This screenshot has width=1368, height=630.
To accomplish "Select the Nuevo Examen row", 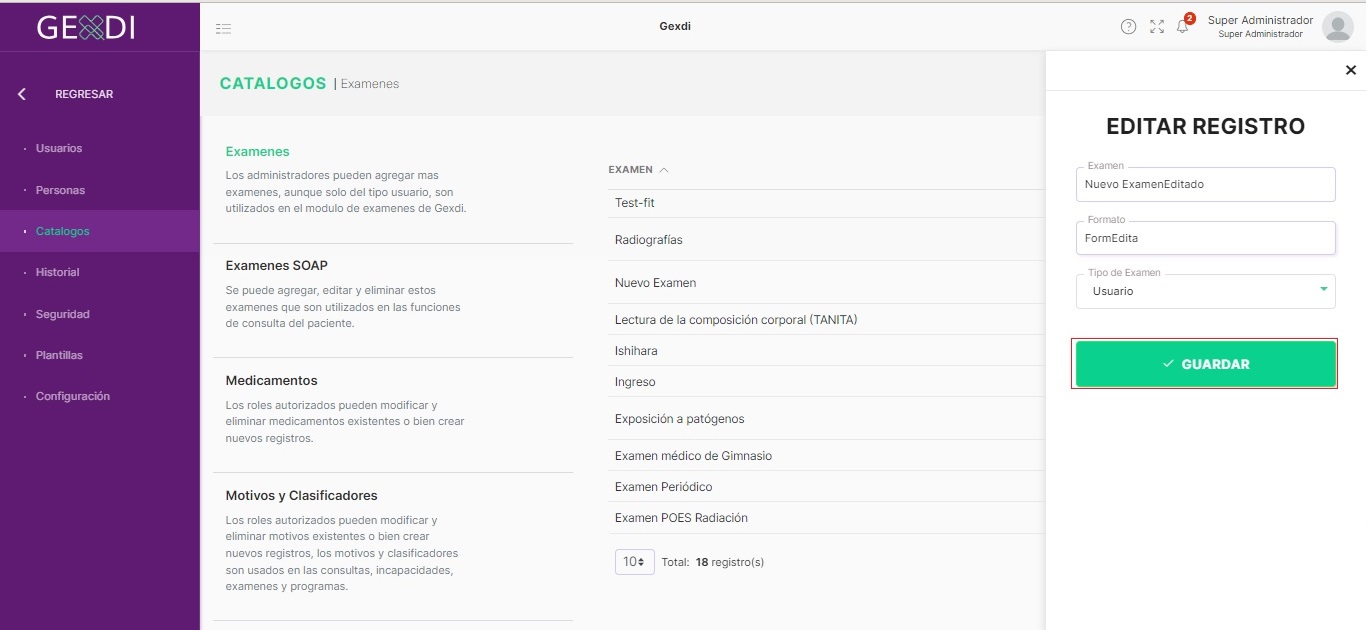I will (827, 283).
